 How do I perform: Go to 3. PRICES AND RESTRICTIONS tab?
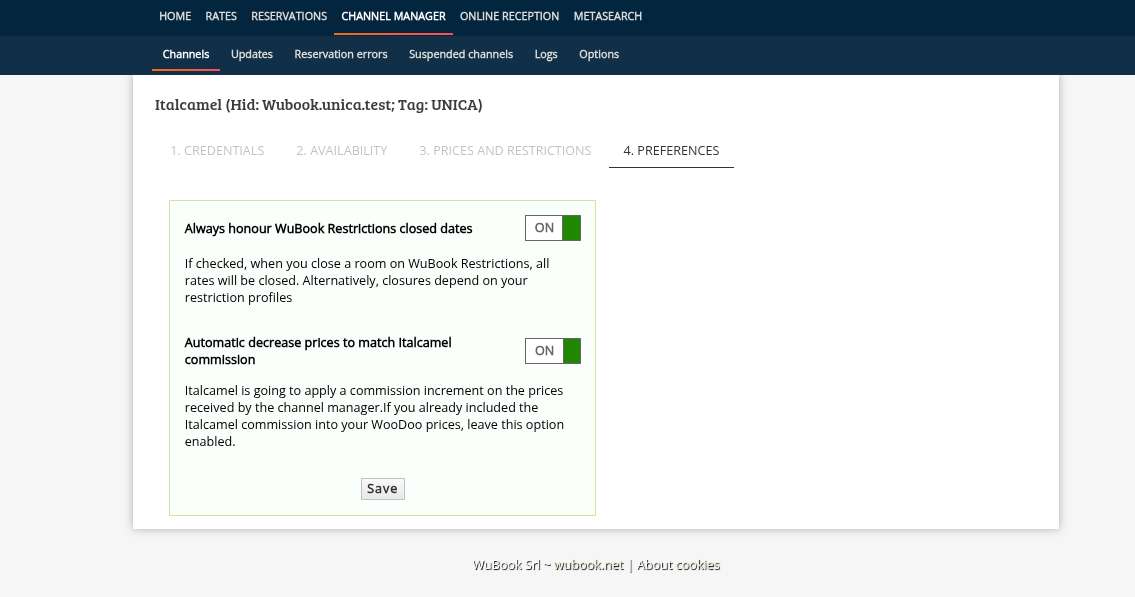click(505, 150)
